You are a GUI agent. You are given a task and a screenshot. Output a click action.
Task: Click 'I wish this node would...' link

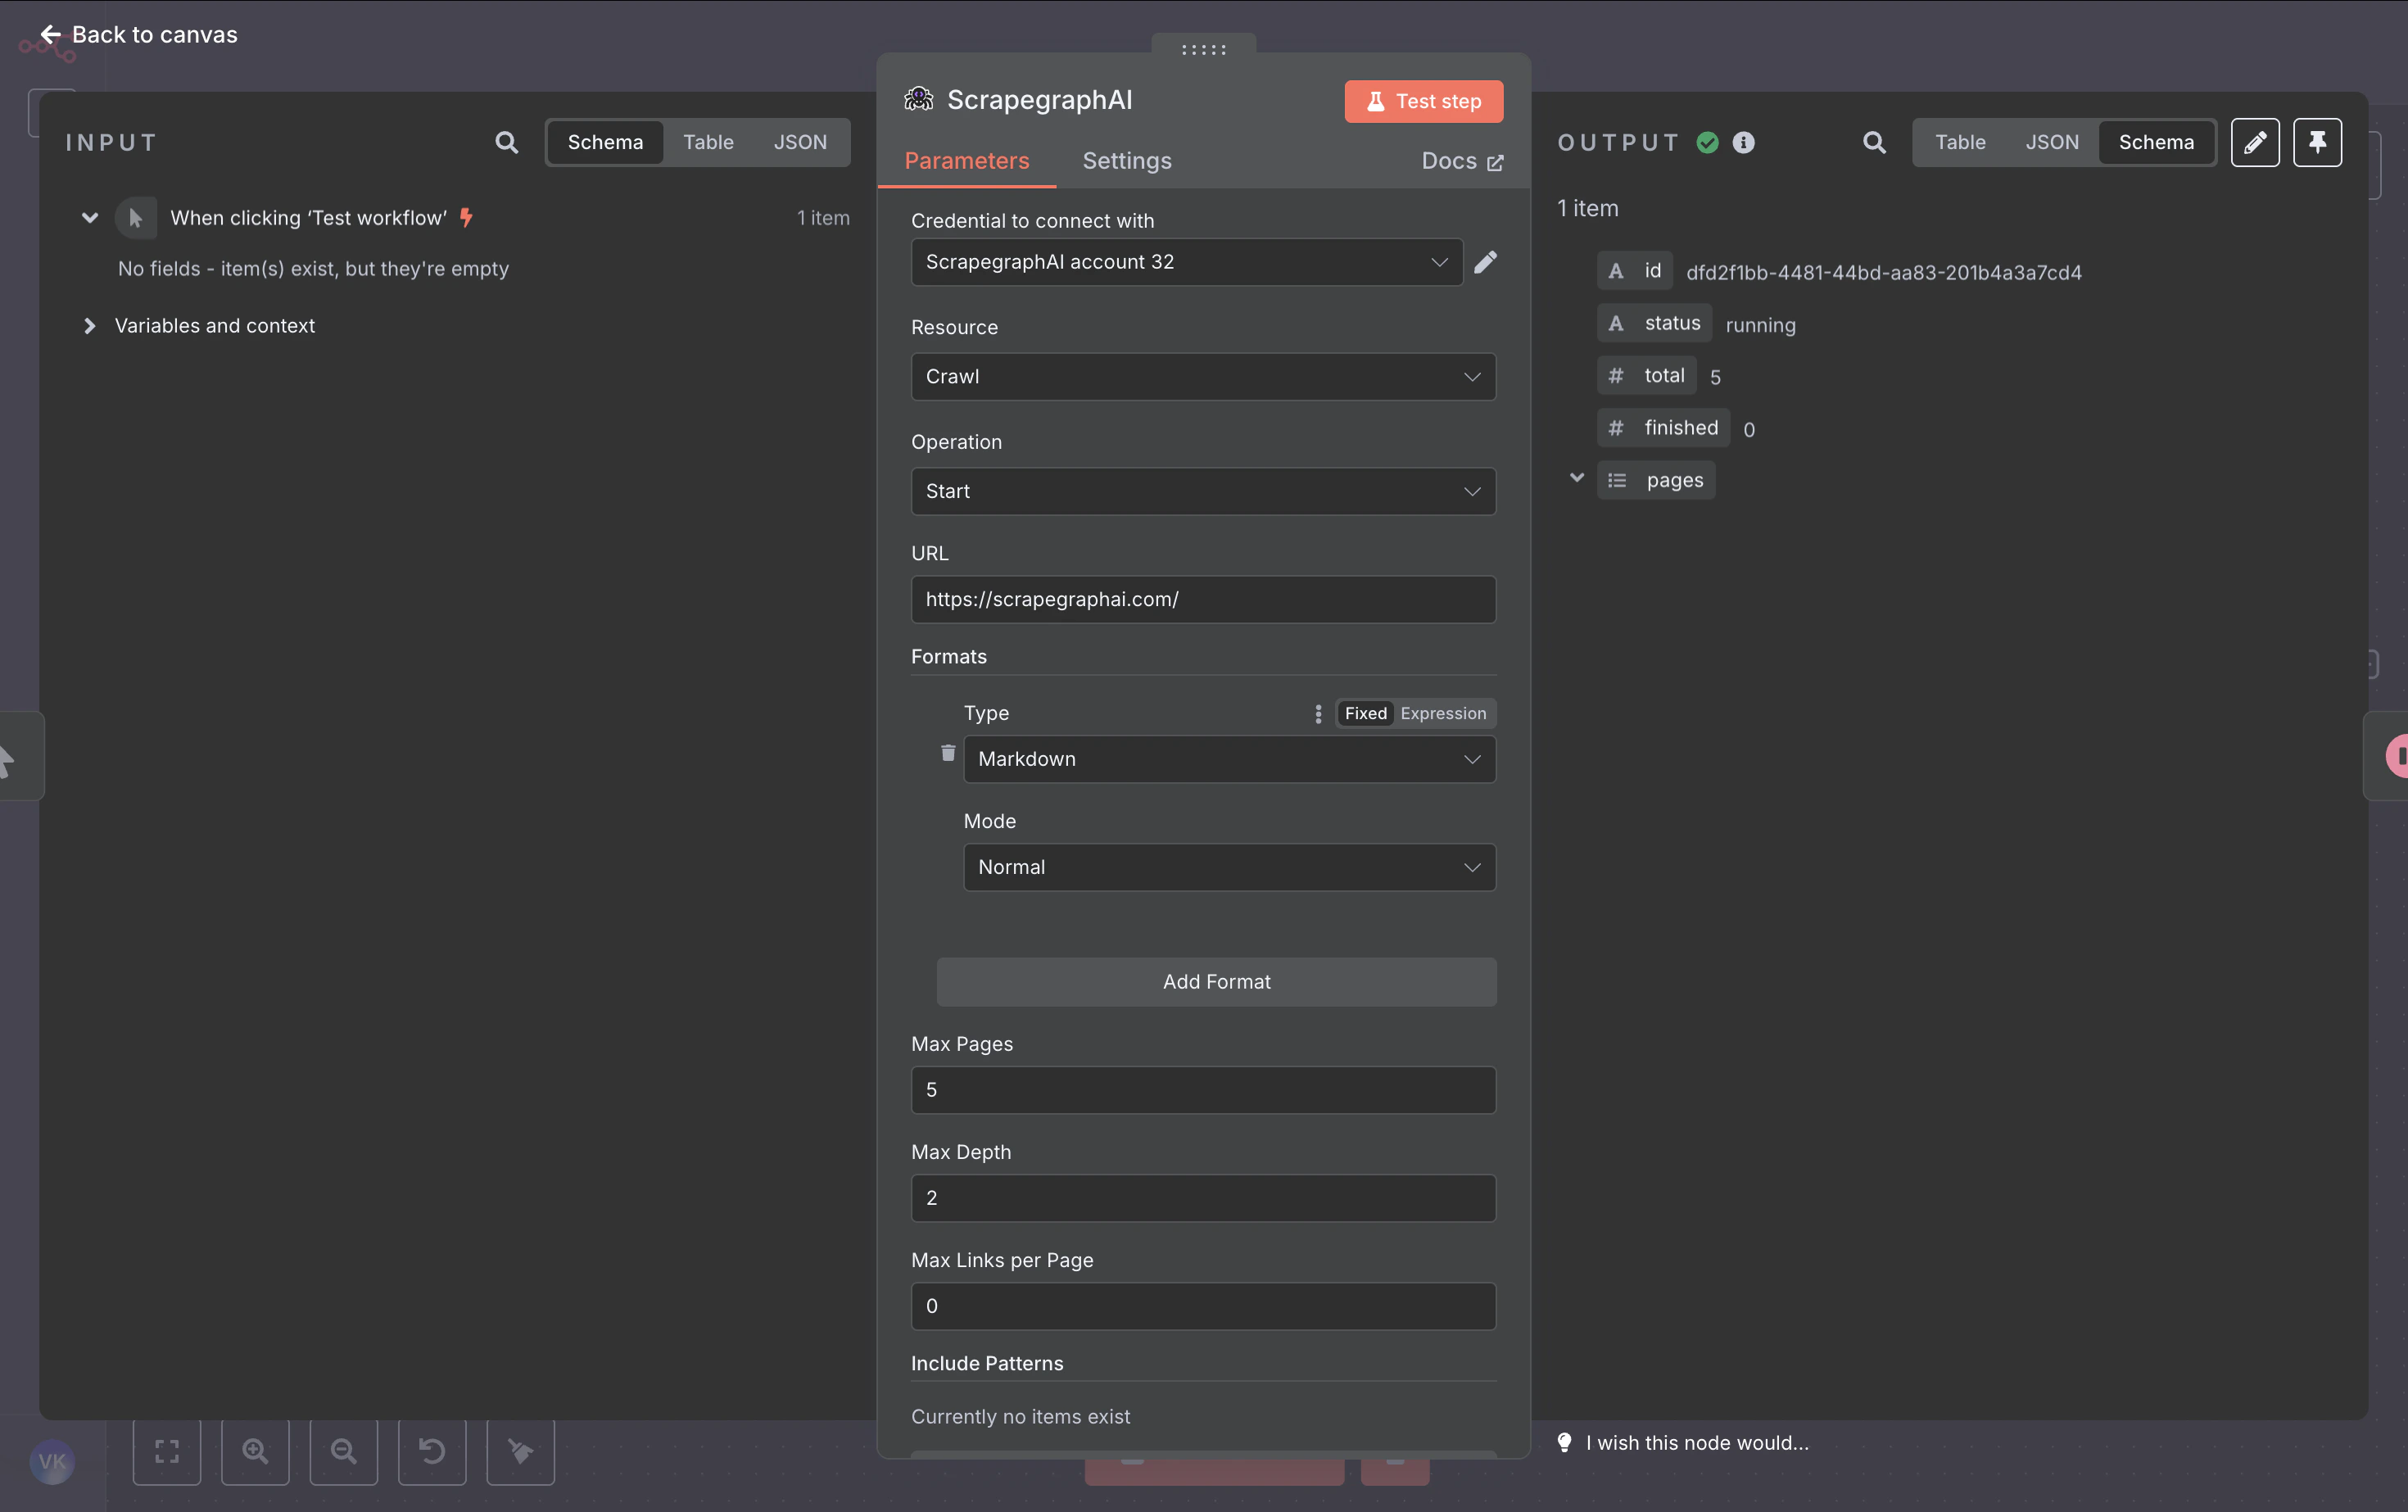click(x=1696, y=1442)
